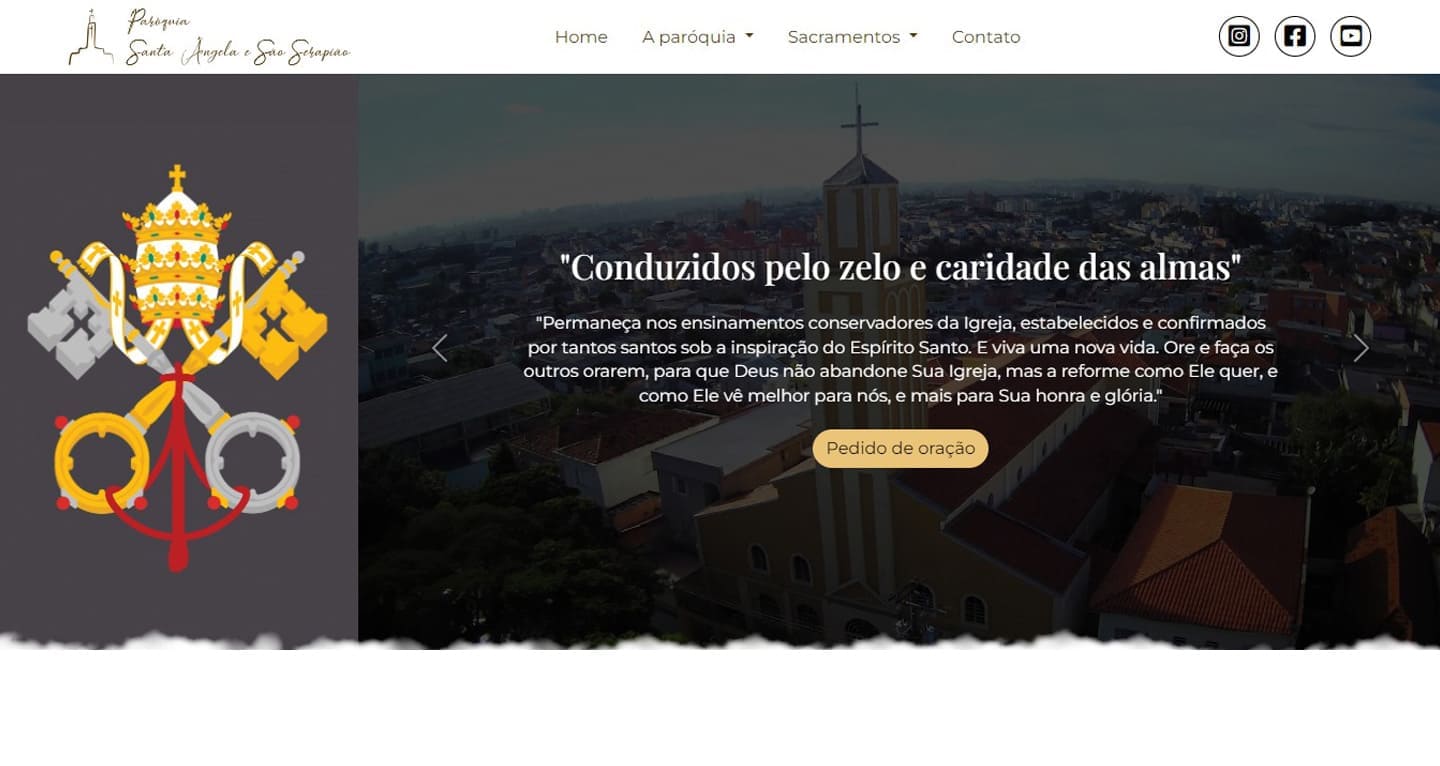Open the Contato page
The image size is (1440, 766).
coord(986,37)
